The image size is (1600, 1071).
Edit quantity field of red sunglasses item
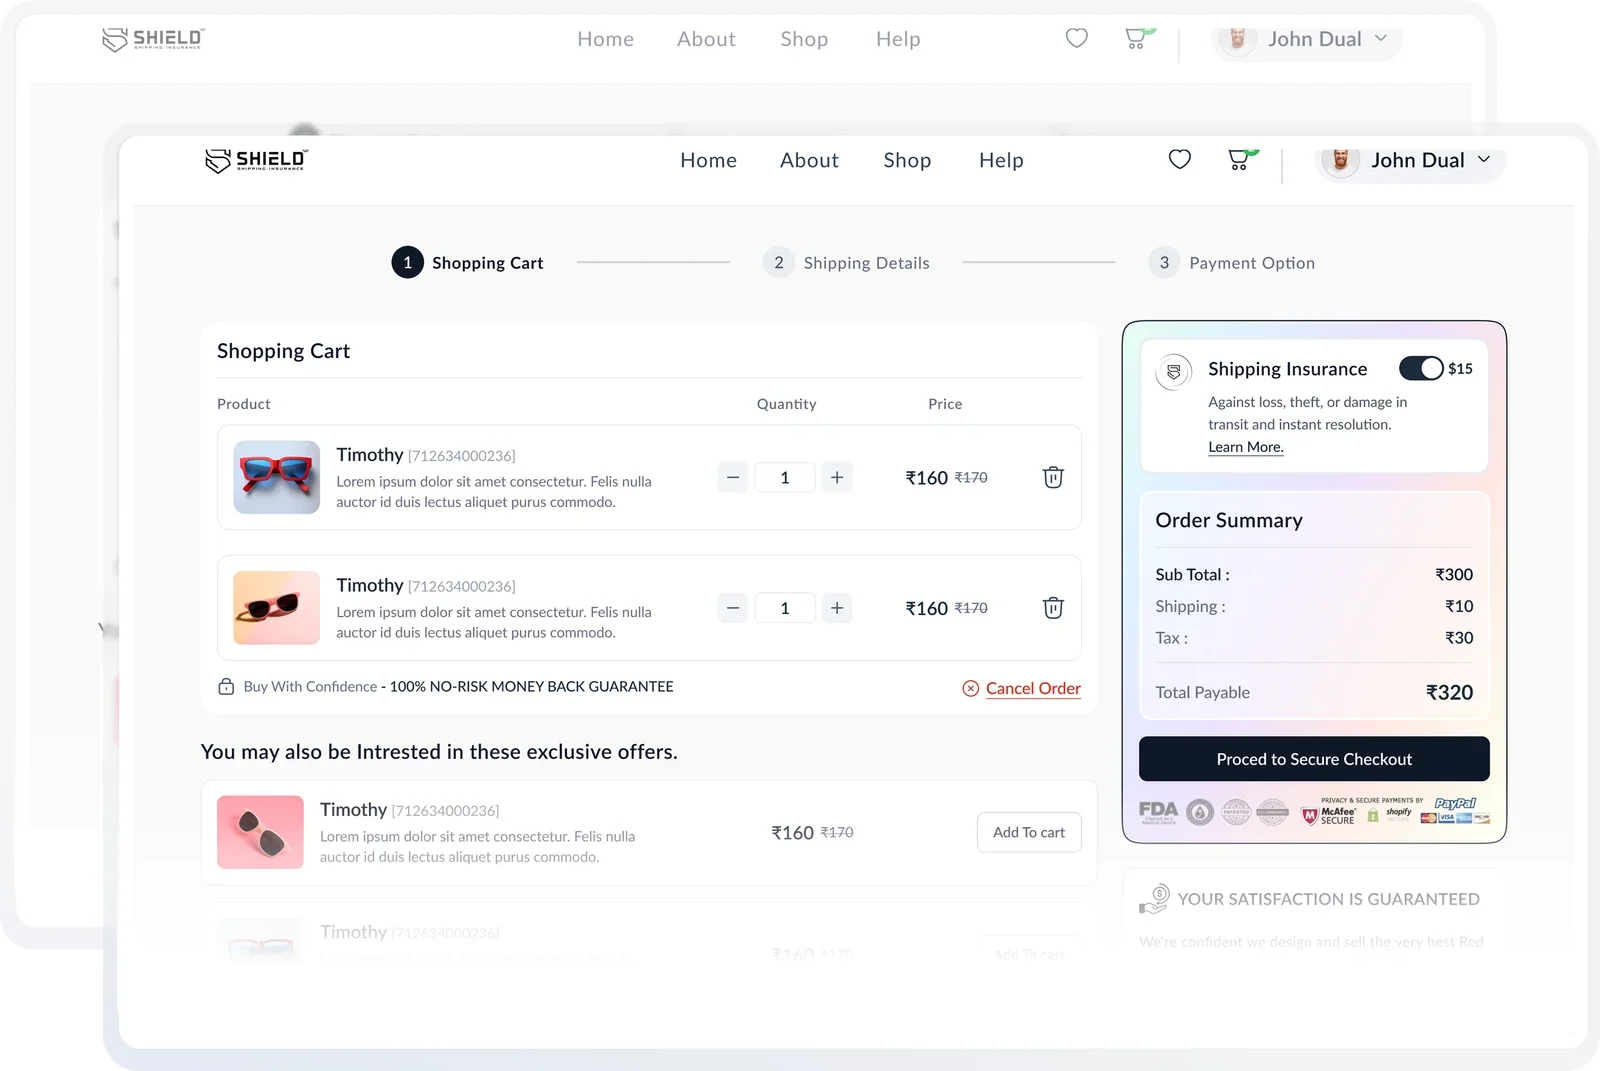click(x=785, y=477)
